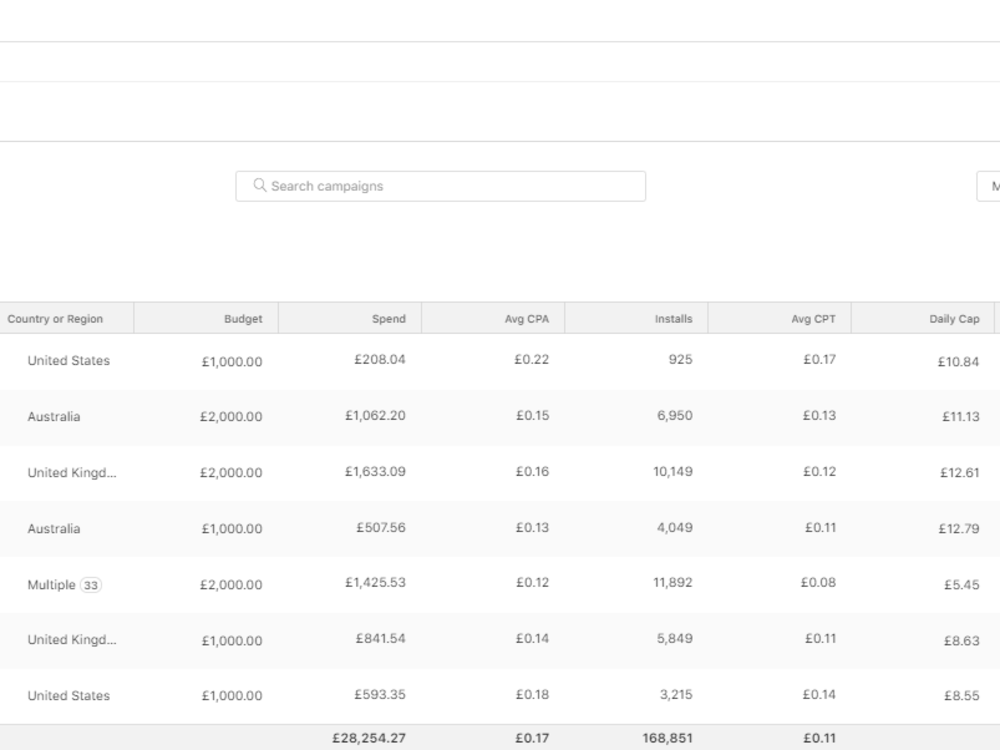Click the Search campaigns input field
Screen dimensions: 1000x750
[x=440, y=186]
